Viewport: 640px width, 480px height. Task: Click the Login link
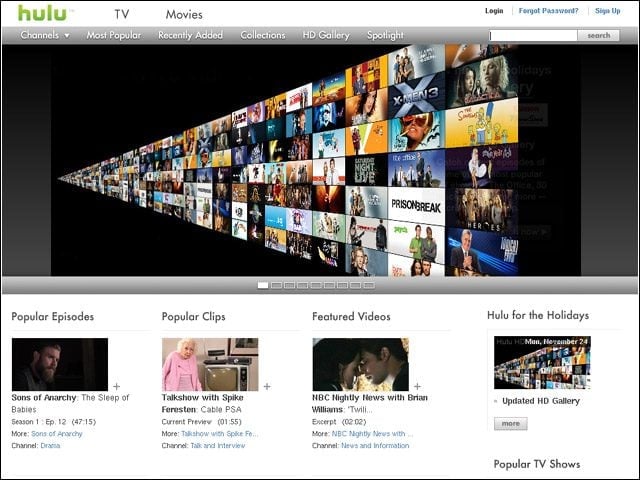point(494,11)
